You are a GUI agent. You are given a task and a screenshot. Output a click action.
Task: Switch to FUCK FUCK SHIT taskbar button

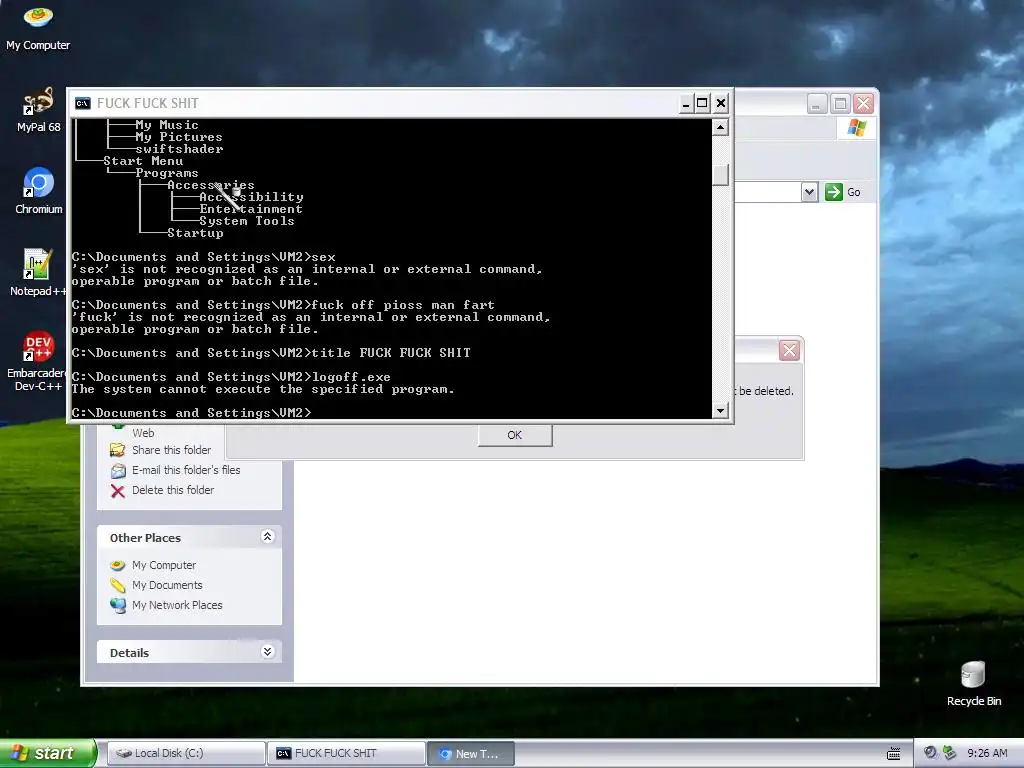click(x=346, y=754)
